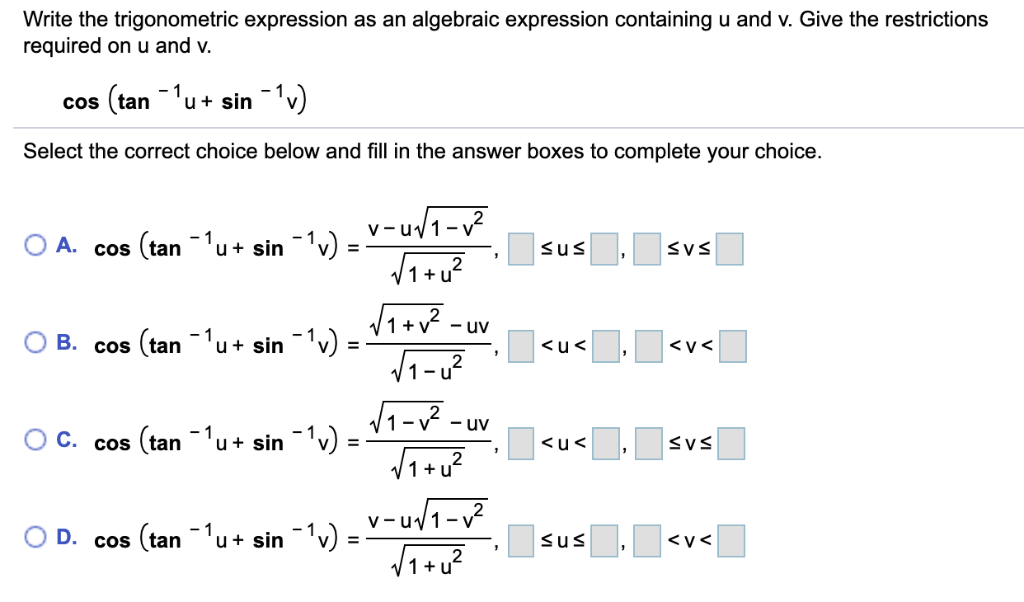Click choice B's upper u bound box
Viewport: 1024px width, 602px height.
[603, 345]
